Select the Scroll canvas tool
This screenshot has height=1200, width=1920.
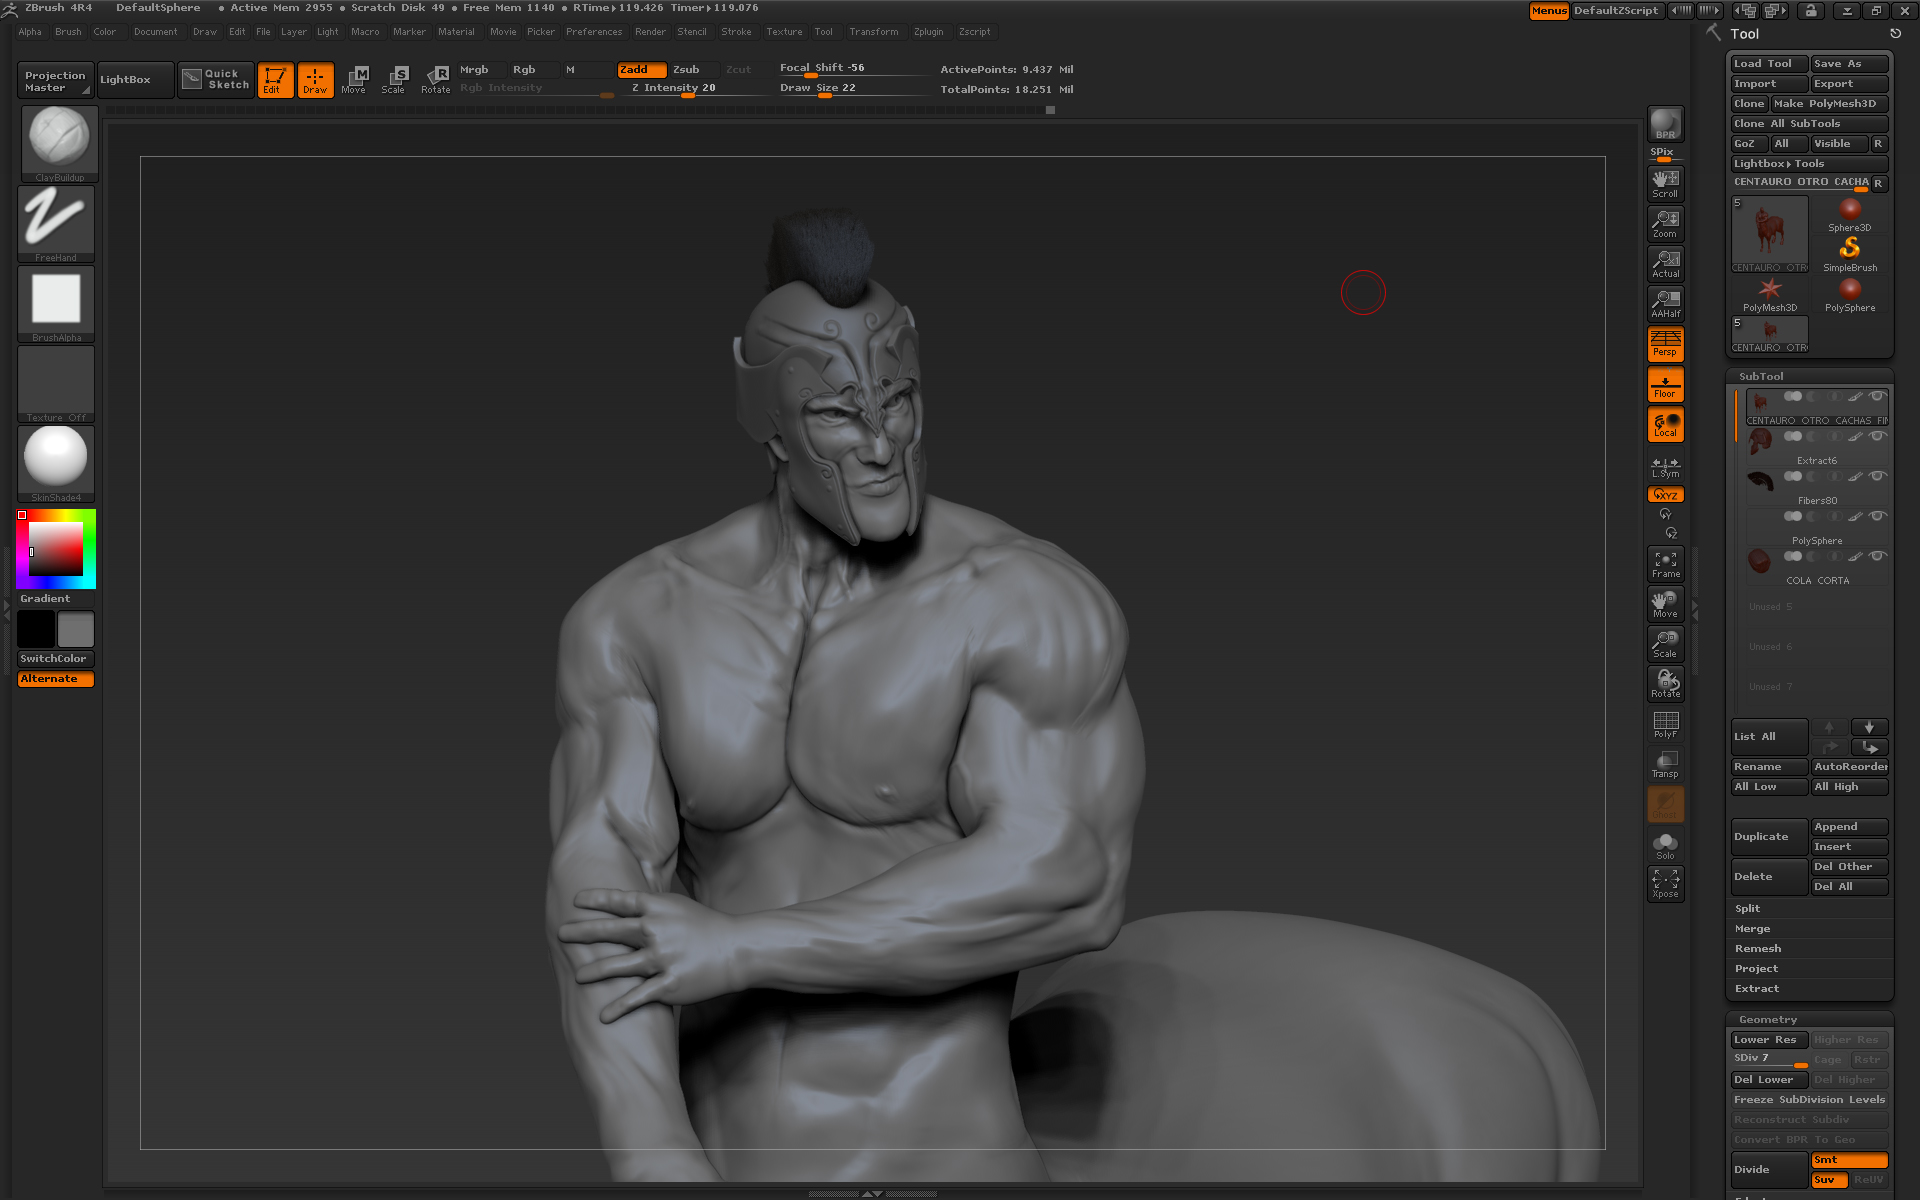[x=1665, y=183]
